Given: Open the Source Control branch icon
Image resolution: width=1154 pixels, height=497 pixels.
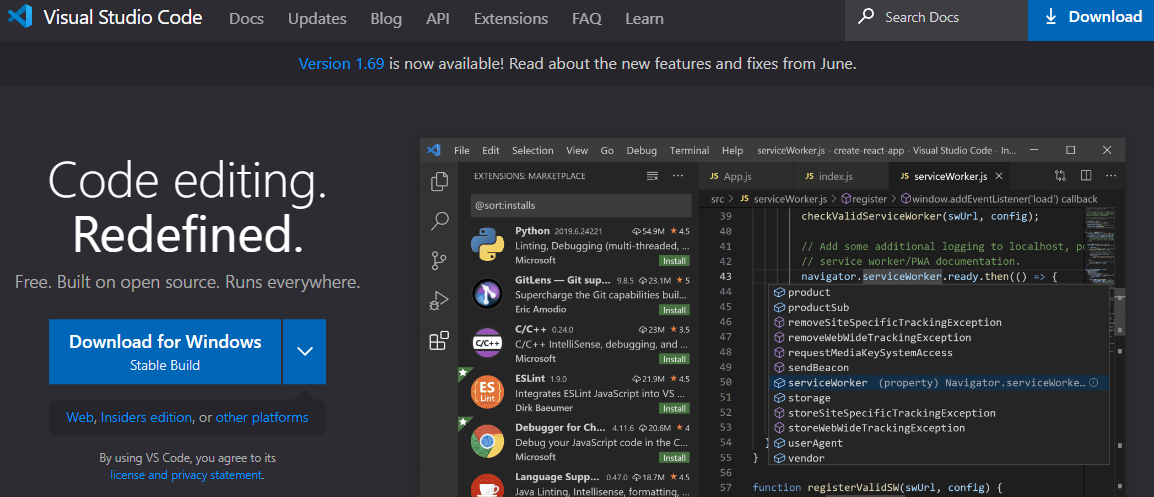Looking at the screenshot, I should coord(438,261).
